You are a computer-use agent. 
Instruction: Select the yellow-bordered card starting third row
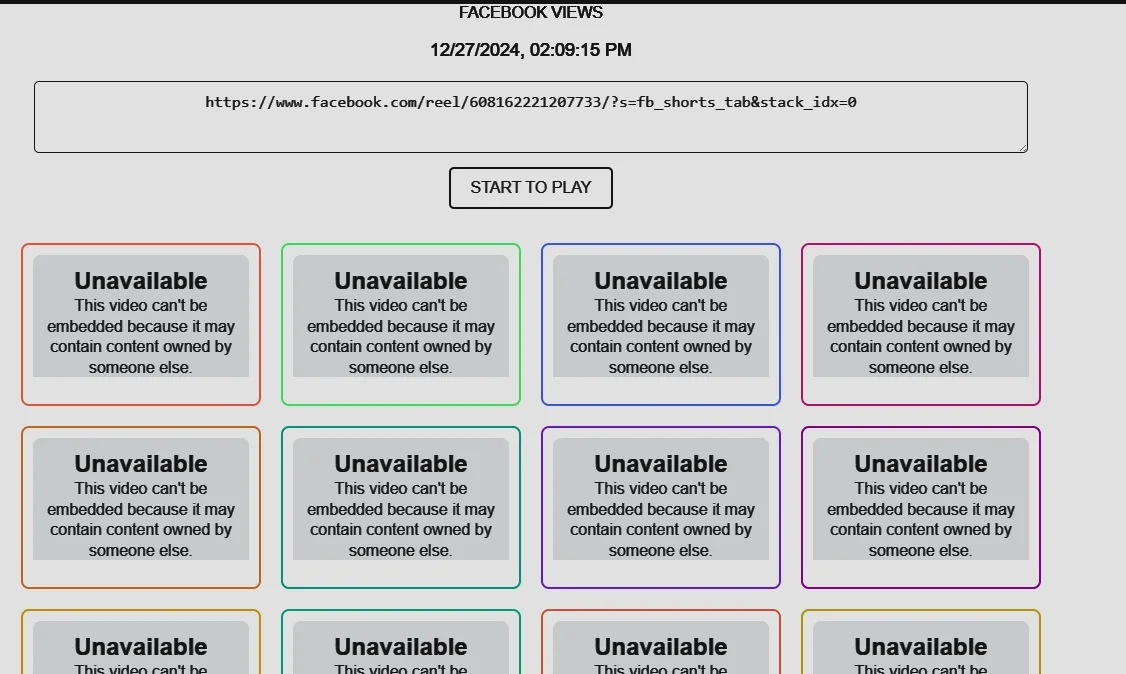tap(141, 642)
